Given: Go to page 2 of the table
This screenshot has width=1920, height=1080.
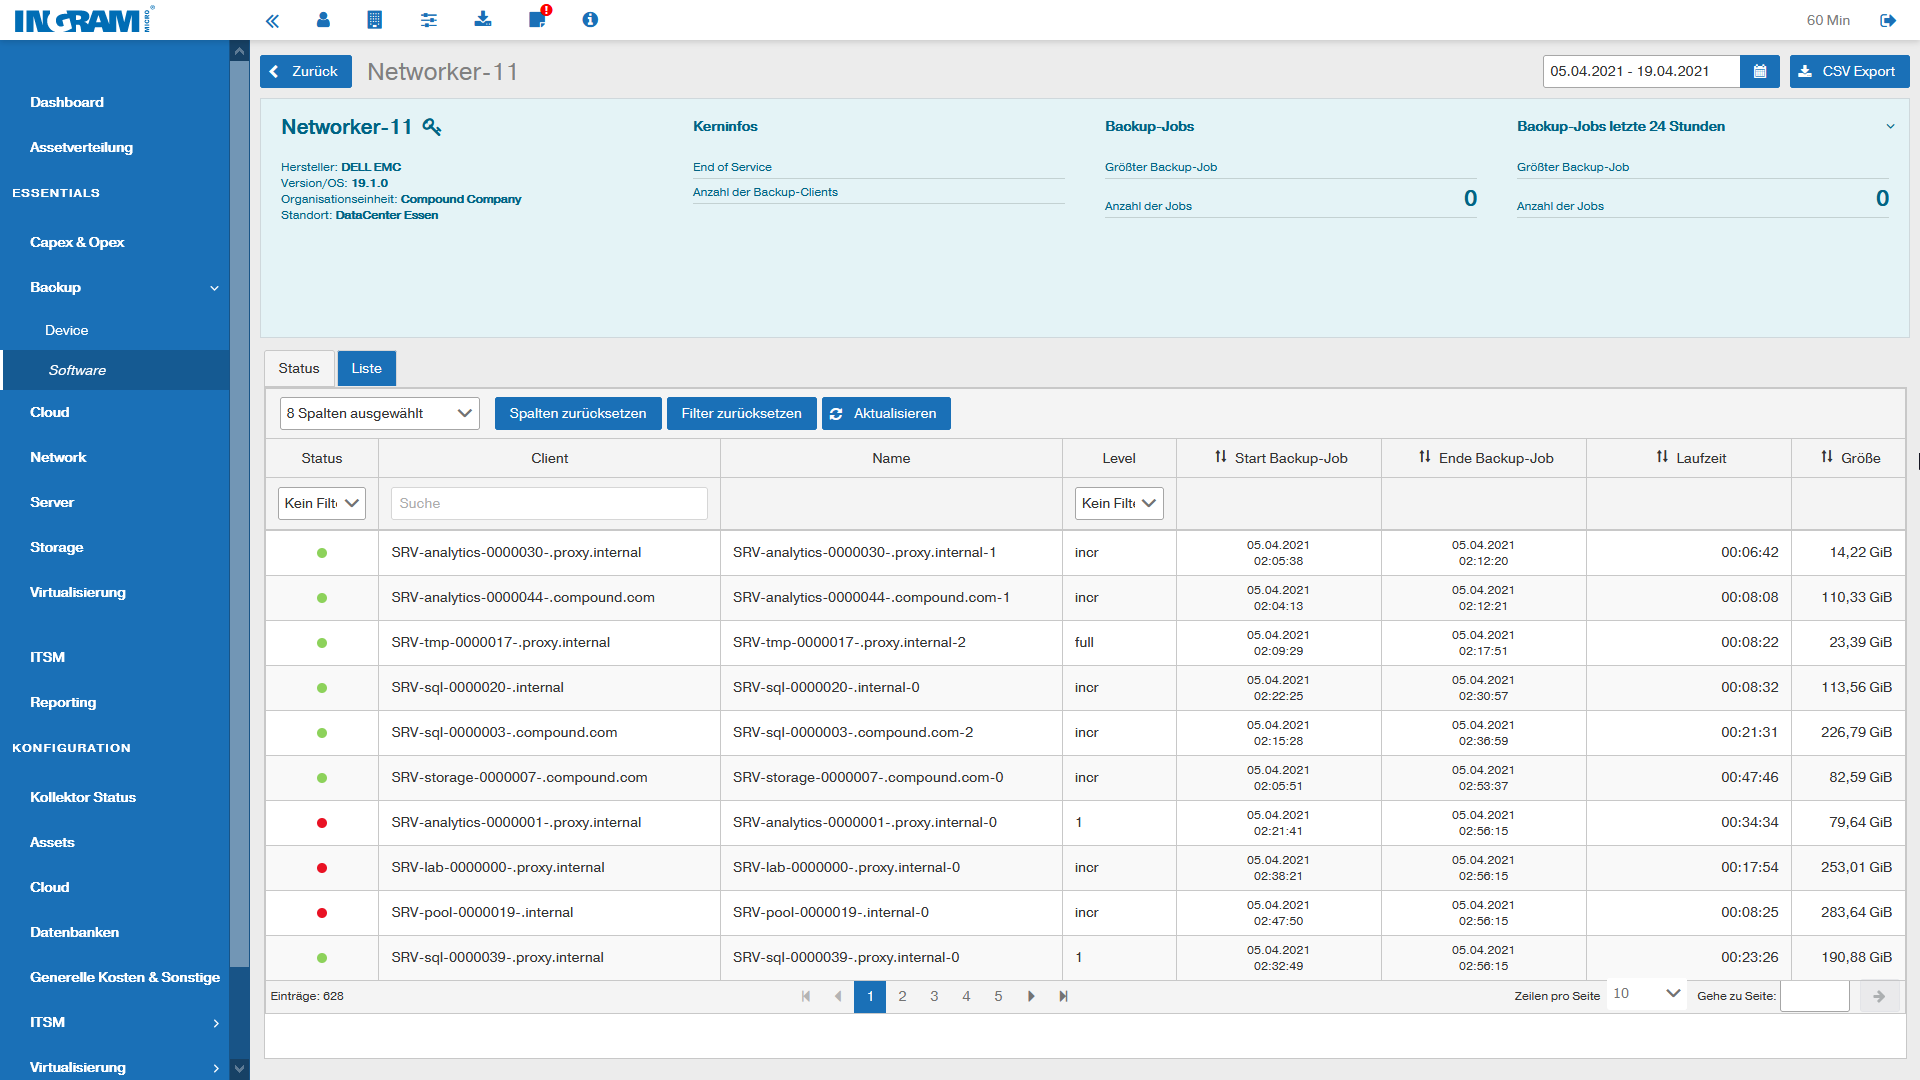Looking at the screenshot, I should (902, 997).
